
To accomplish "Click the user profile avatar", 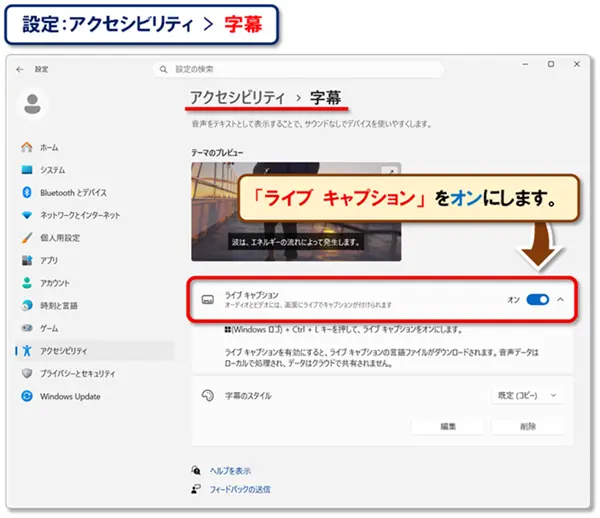I will [x=33, y=104].
